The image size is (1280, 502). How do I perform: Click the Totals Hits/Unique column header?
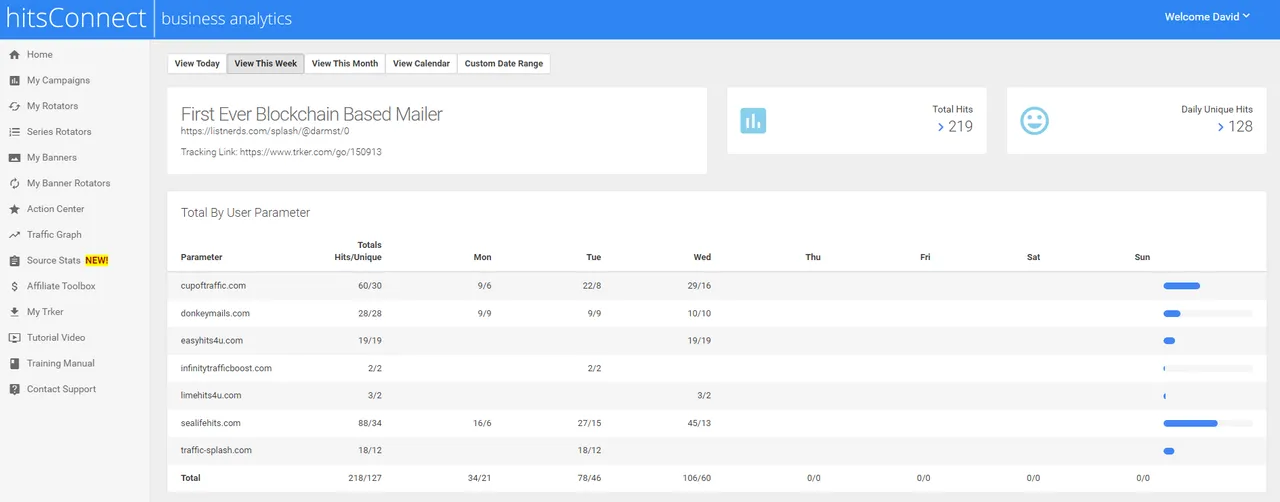point(358,251)
